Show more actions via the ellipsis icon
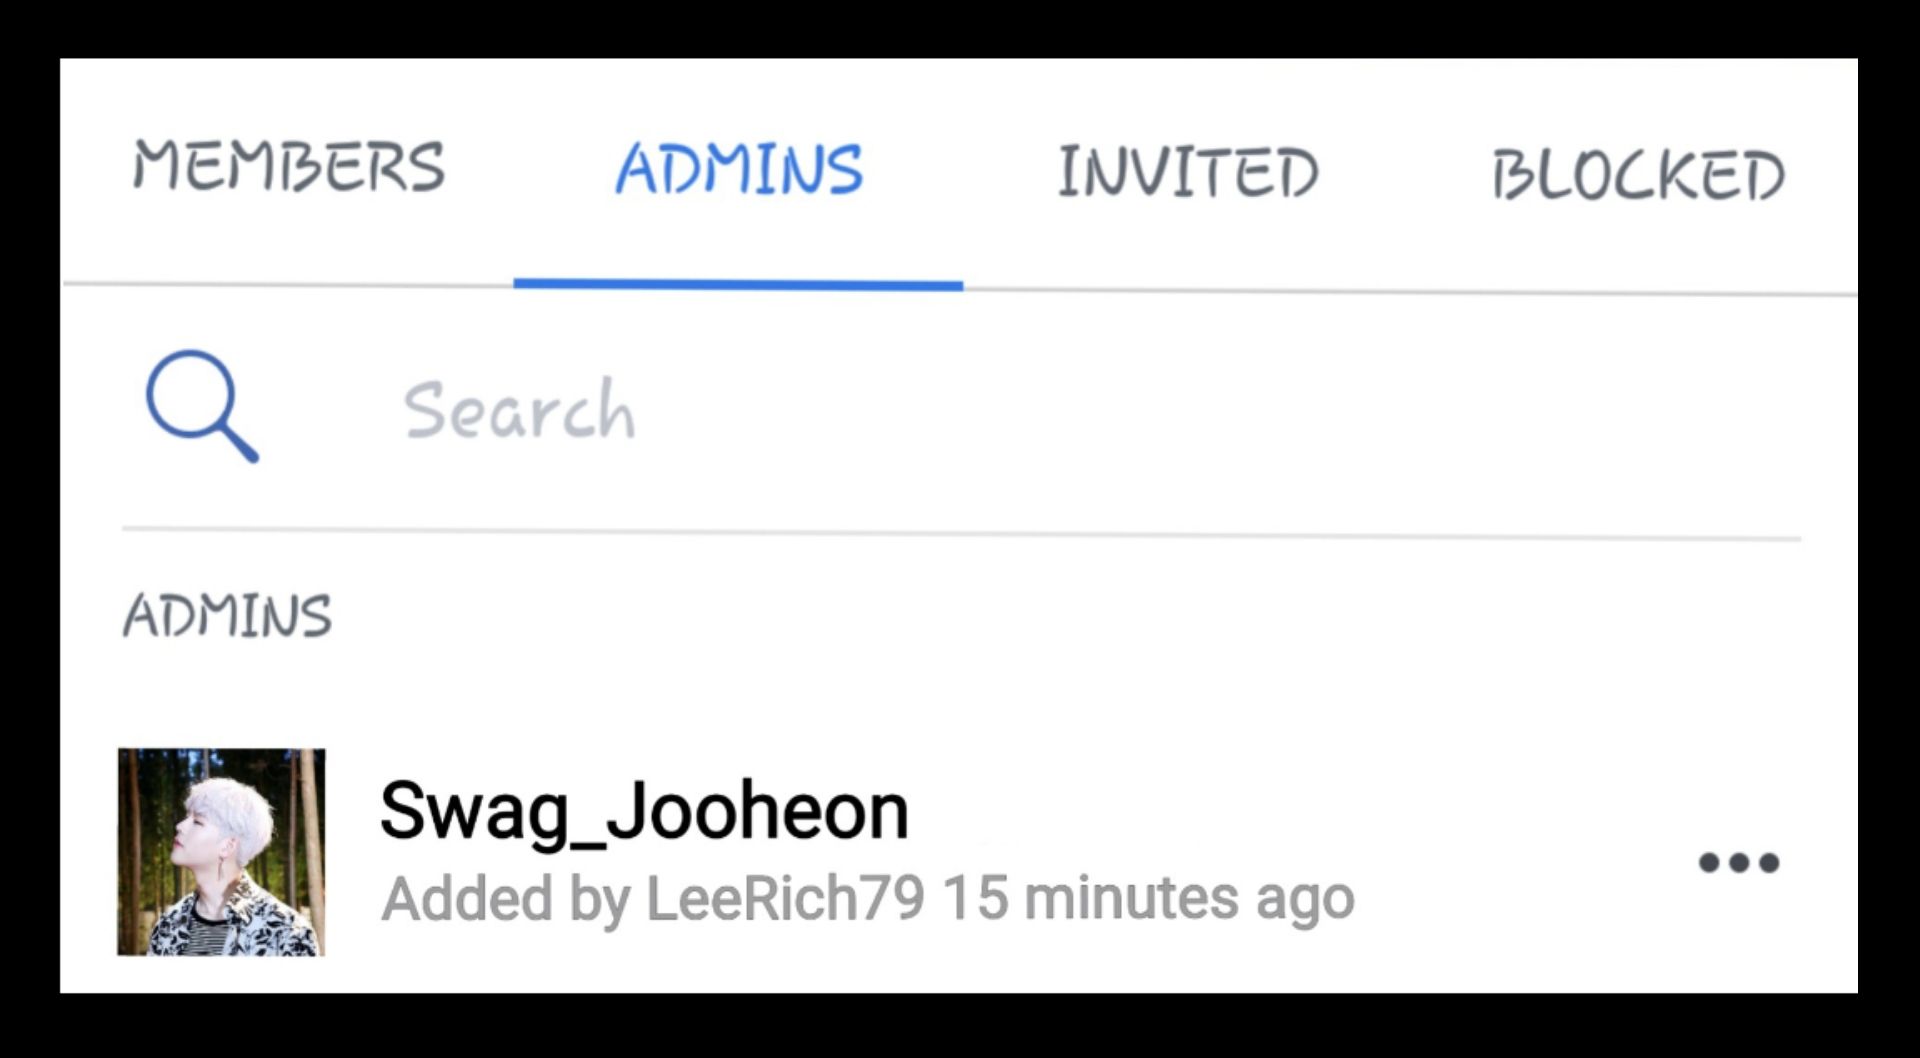Screen dimensions: 1920x1058 pyautogui.click(x=1739, y=862)
